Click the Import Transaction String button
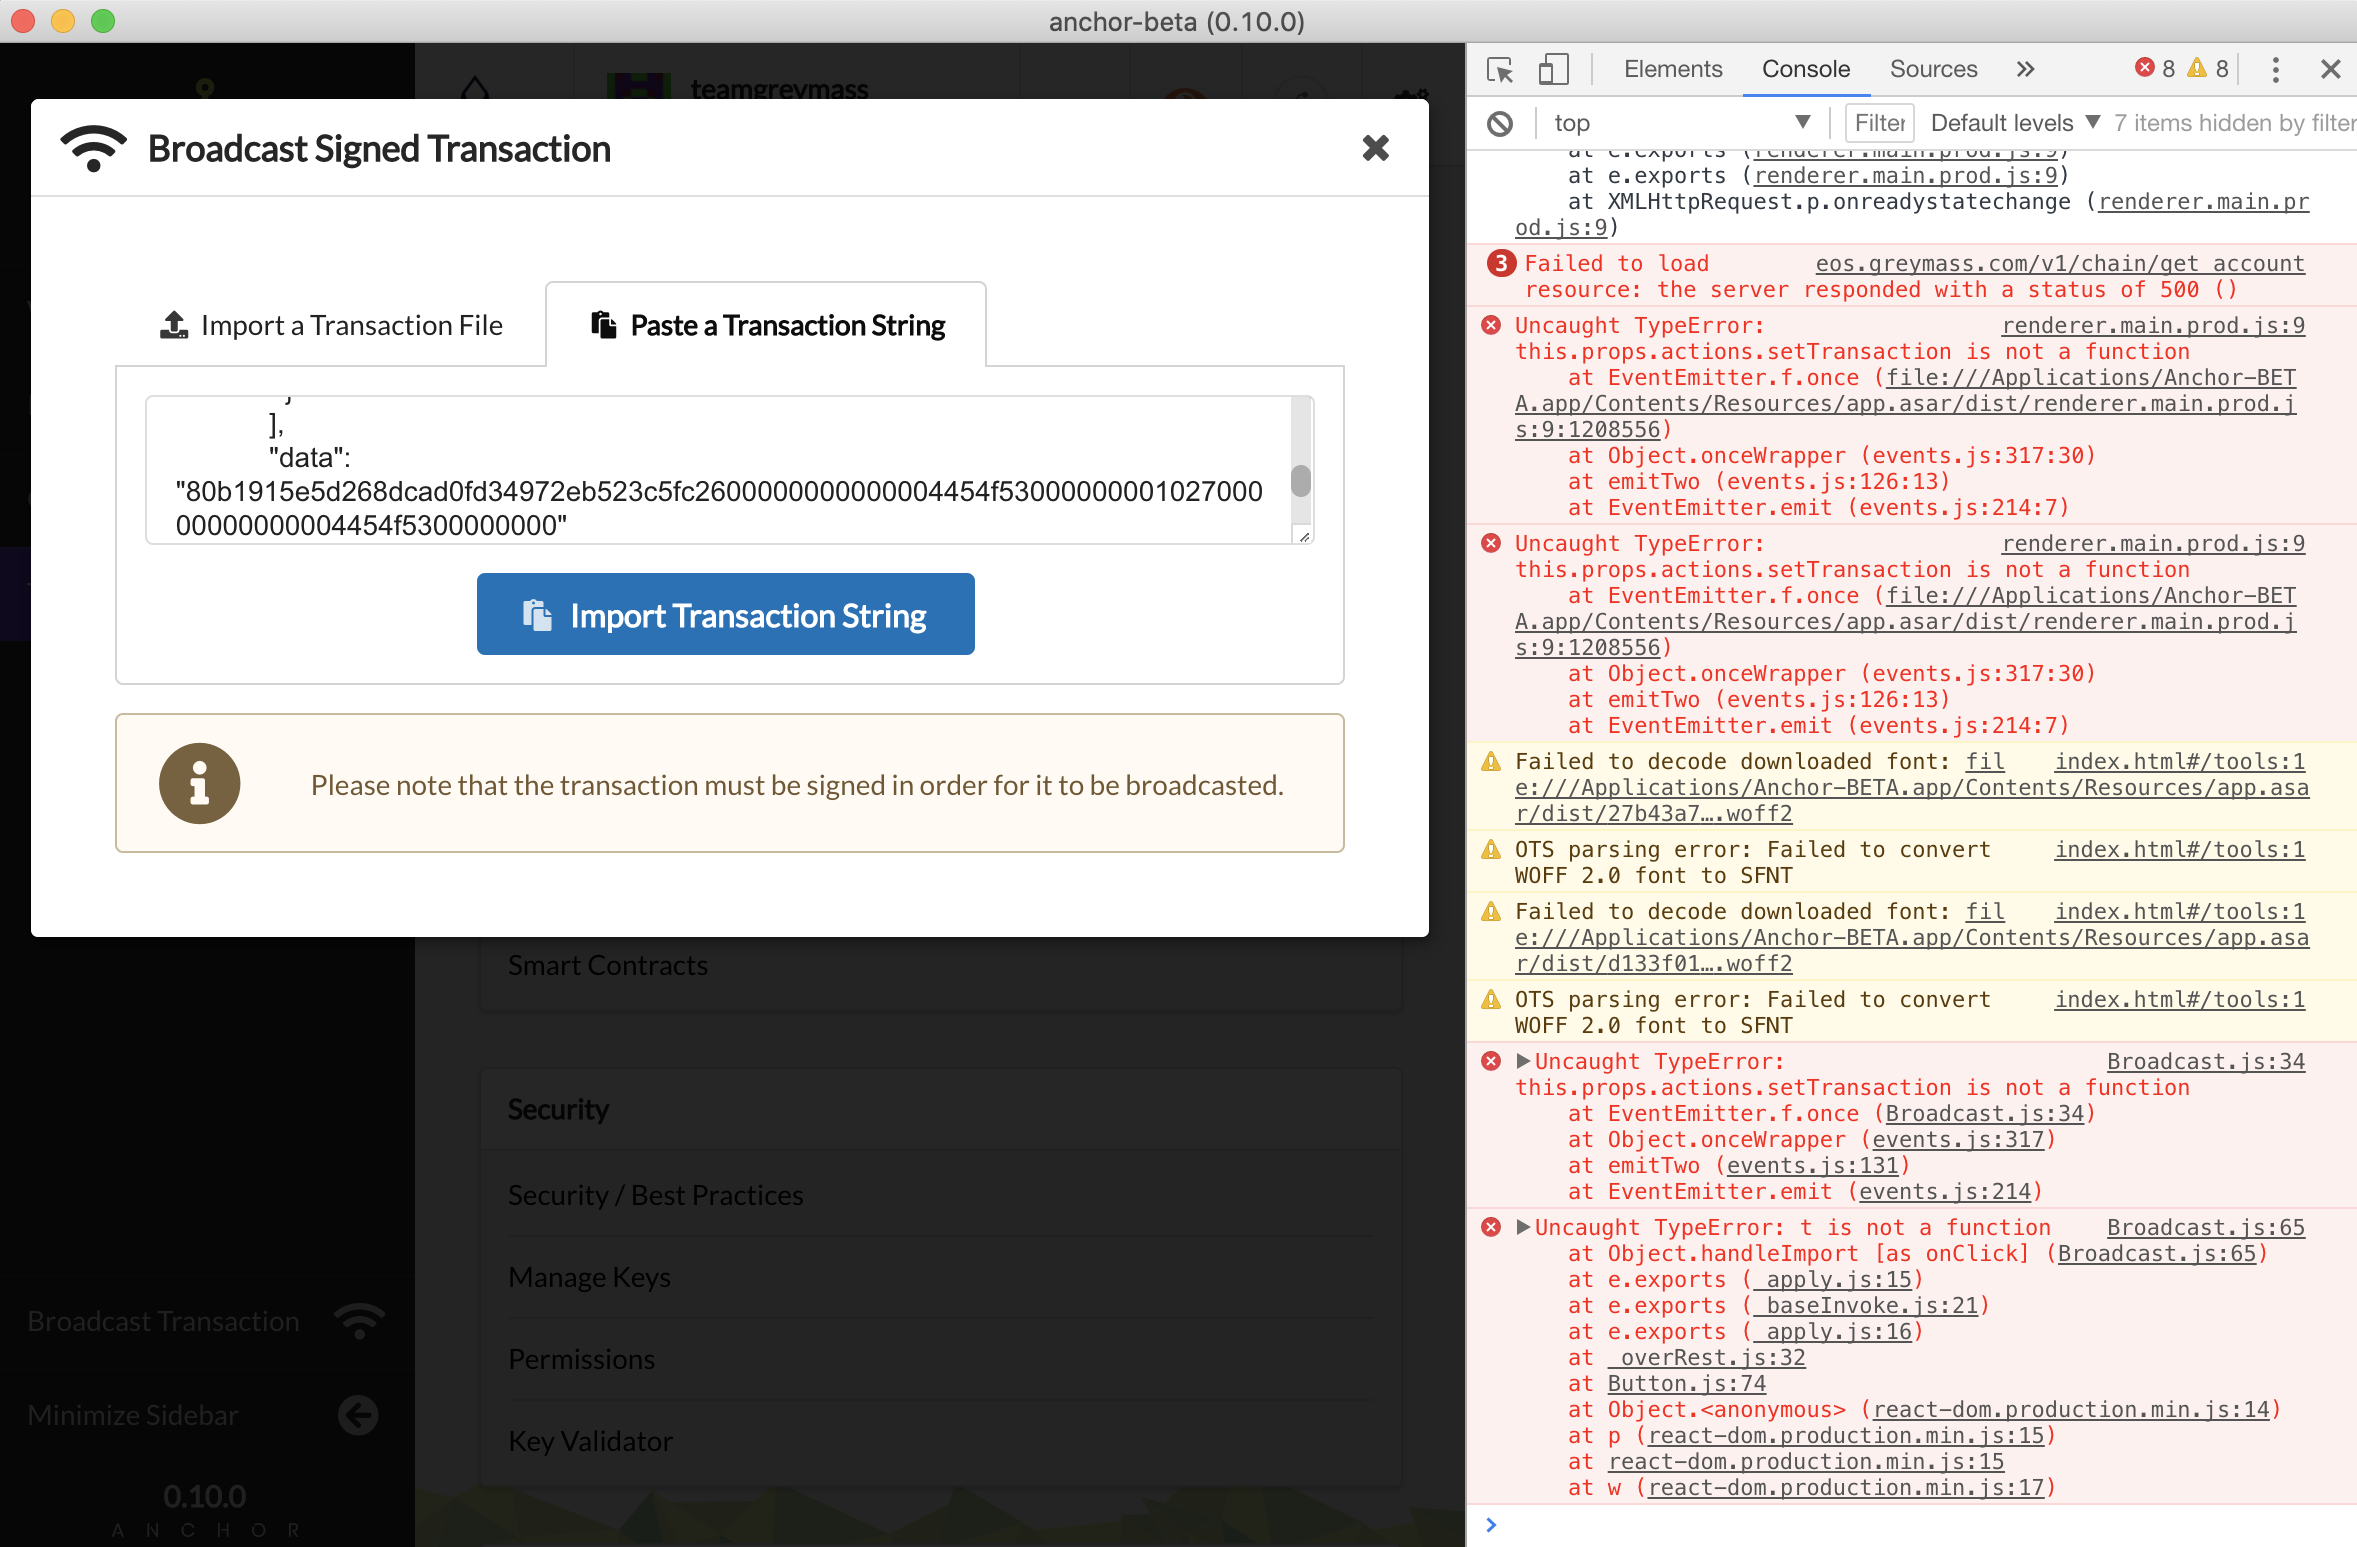Viewport: 2357px width, 1547px height. 726,614
